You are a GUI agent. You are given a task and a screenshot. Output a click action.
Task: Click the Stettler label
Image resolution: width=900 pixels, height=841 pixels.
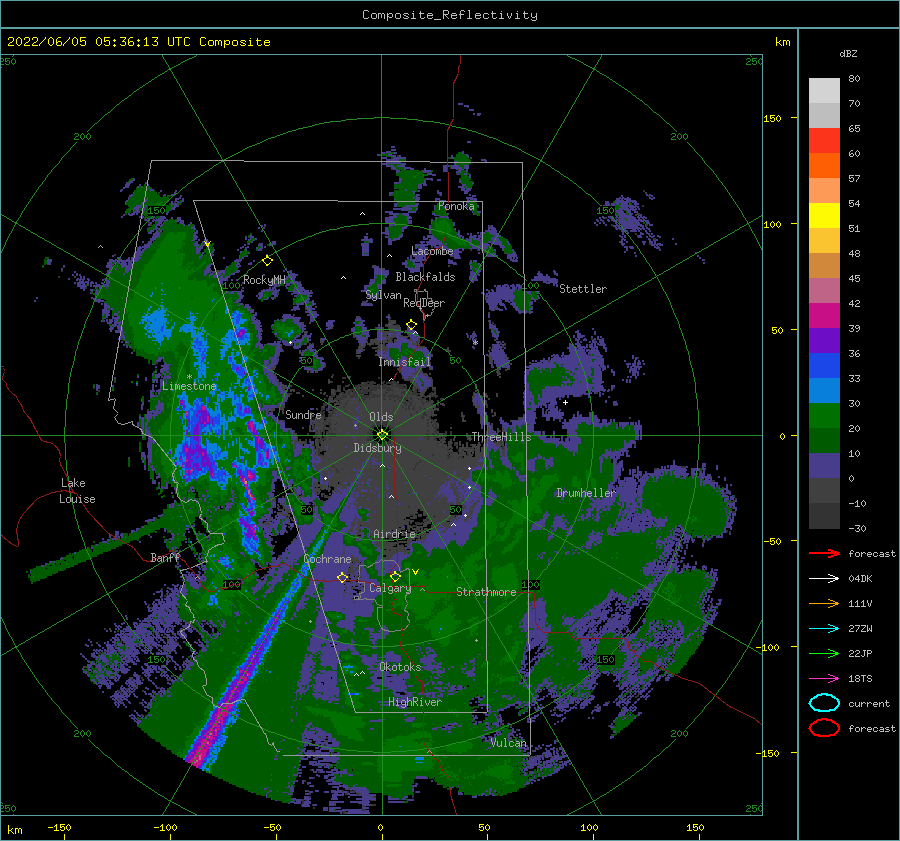pos(583,289)
